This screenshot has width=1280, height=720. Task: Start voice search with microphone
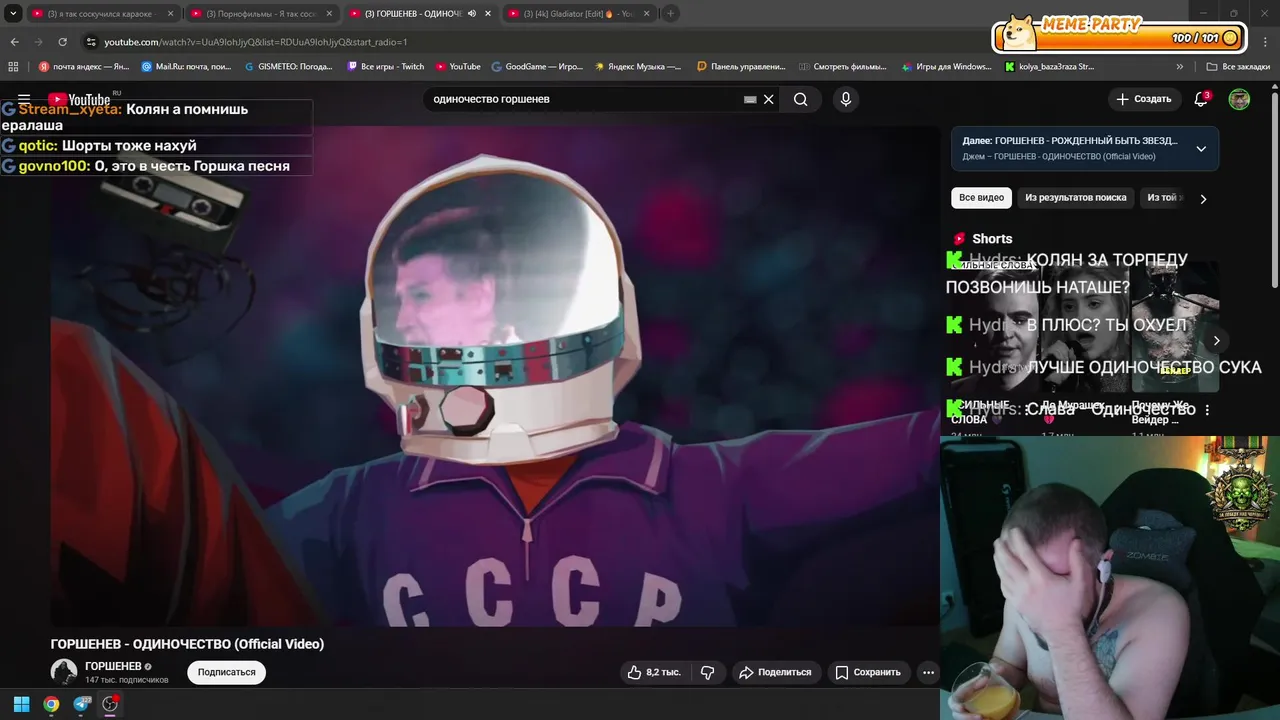point(846,99)
